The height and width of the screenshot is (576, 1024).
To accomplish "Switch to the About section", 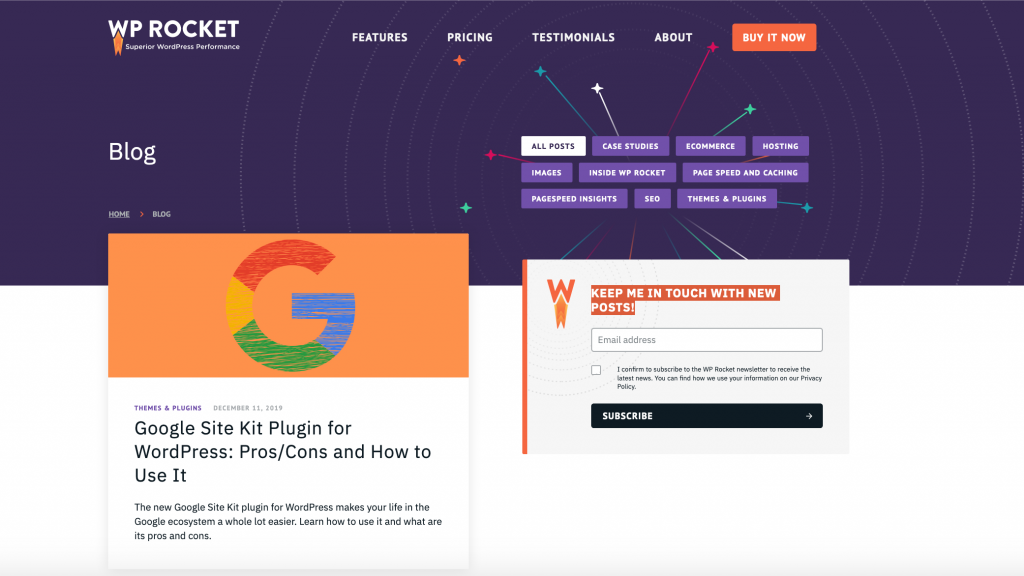I will click(672, 37).
